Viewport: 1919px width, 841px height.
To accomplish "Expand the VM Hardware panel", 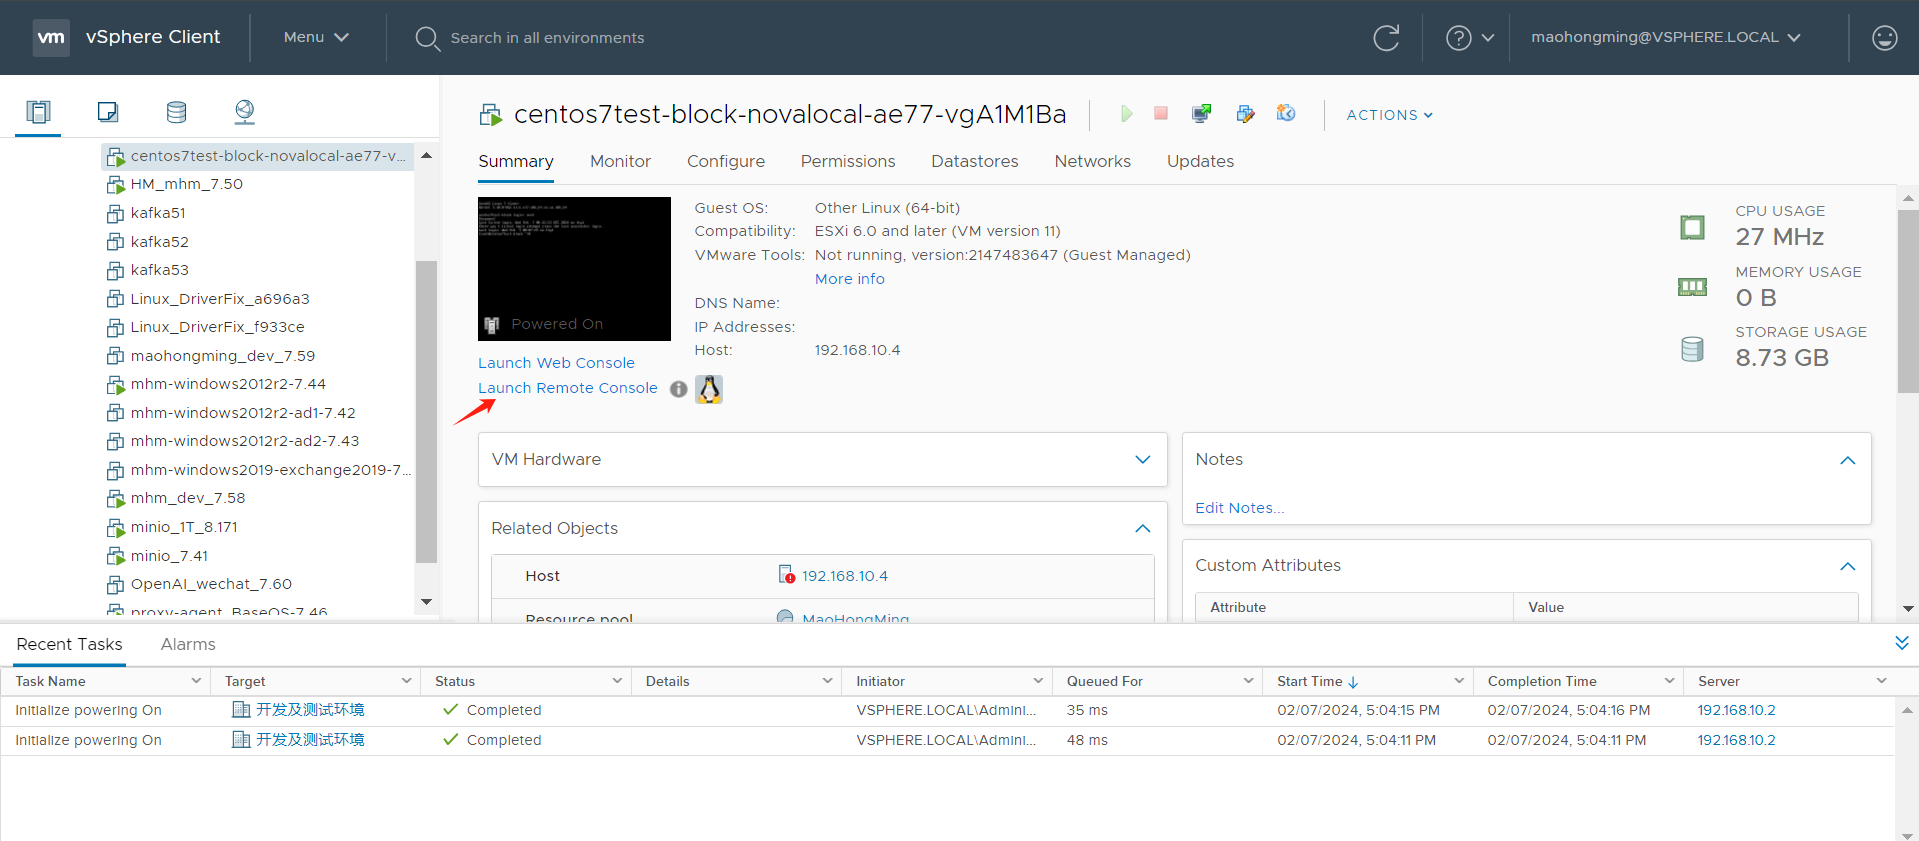I will (x=1143, y=459).
